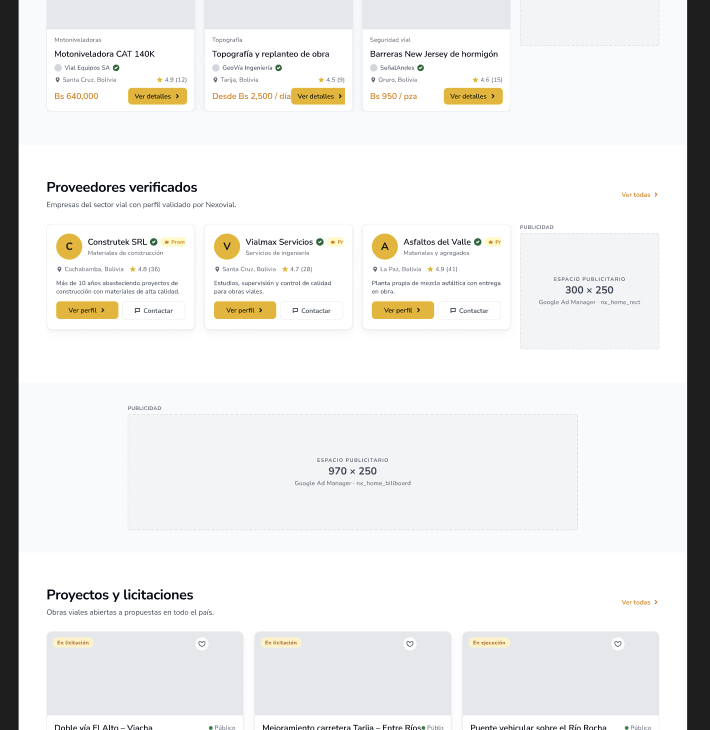Click verified badge next to Asfaltos del Valle
The width and height of the screenshot is (710, 730).
click(x=478, y=242)
